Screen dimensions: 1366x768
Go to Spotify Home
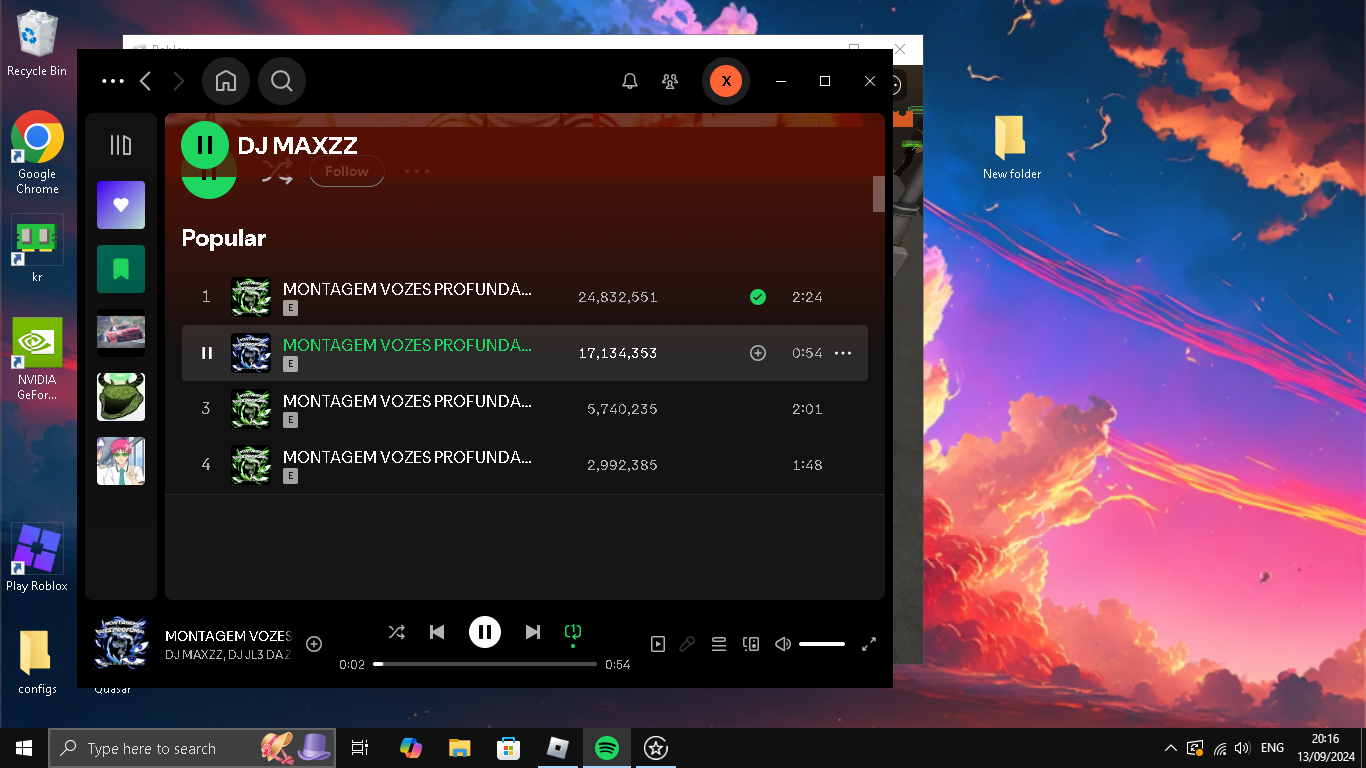226,81
